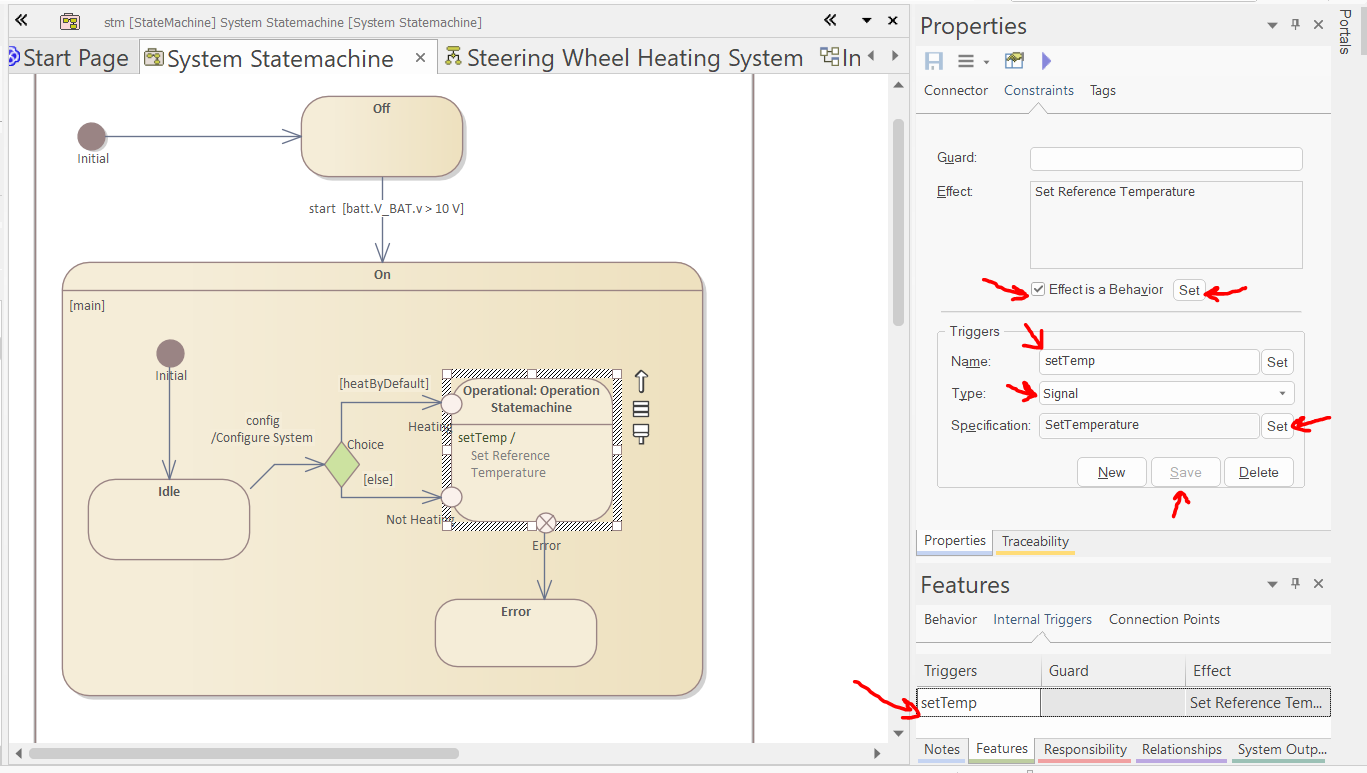
Task: Uncheck Effect is a Behavior checkbox
Action: (x=1039, y=290)
